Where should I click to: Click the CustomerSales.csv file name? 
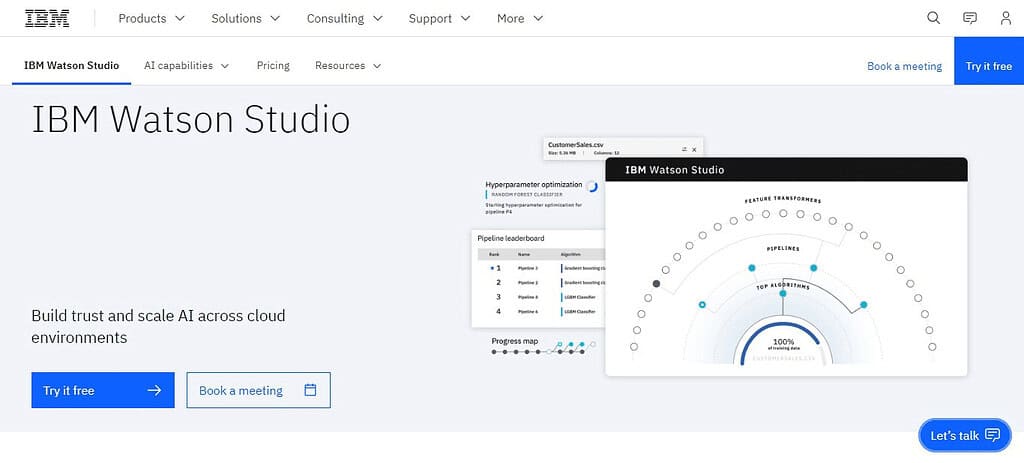click(576, 144)
